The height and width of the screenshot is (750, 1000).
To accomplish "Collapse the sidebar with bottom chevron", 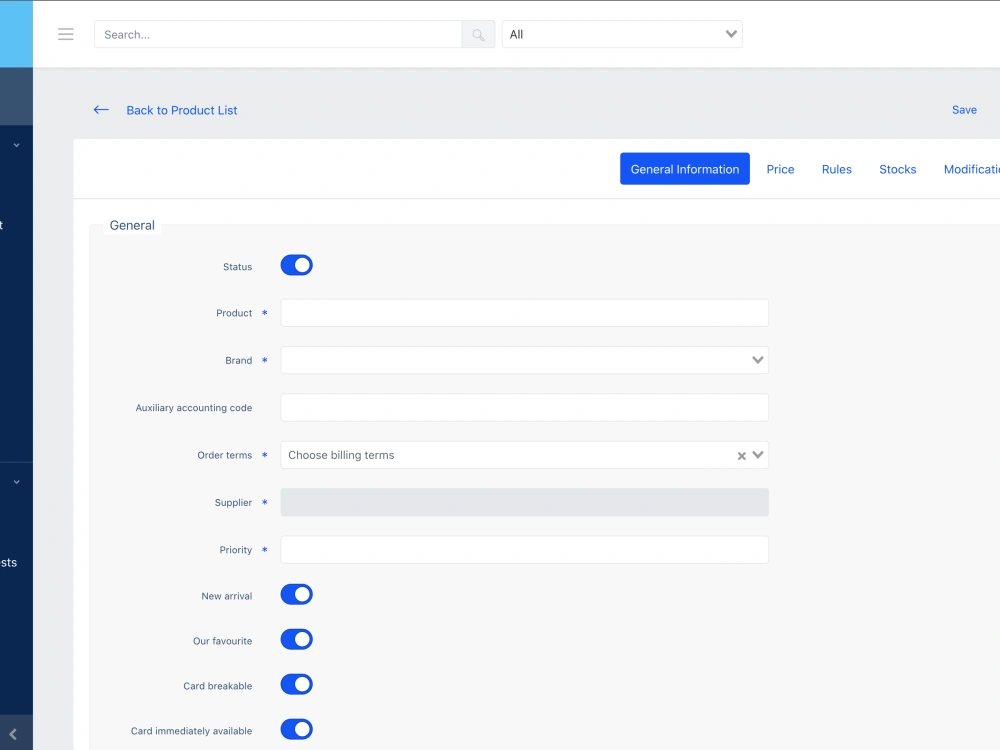I will pos(13,734).
